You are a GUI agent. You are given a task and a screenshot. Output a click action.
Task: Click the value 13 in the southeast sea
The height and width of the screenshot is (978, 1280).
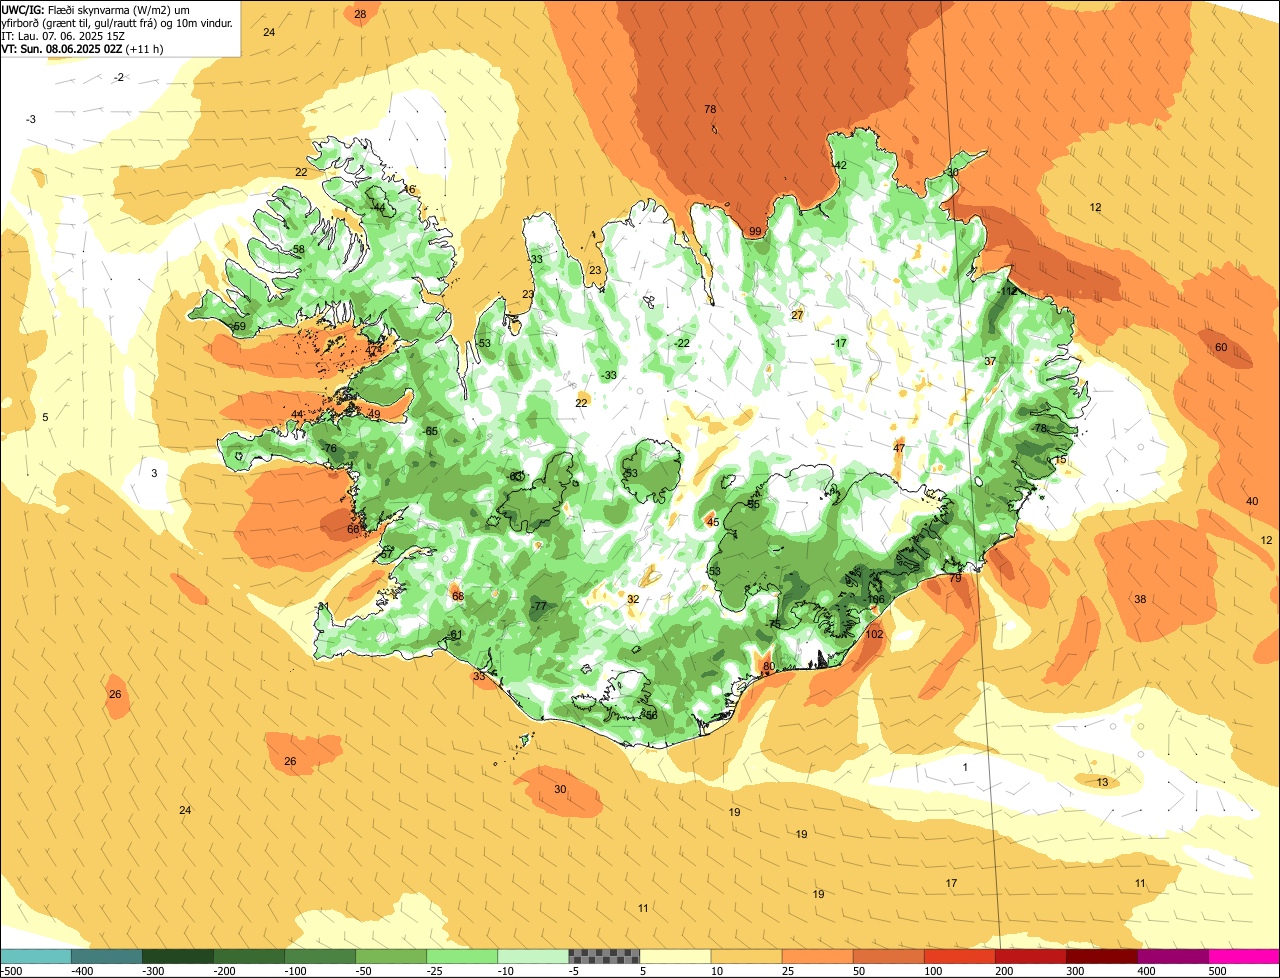[x=1103, y=783]
